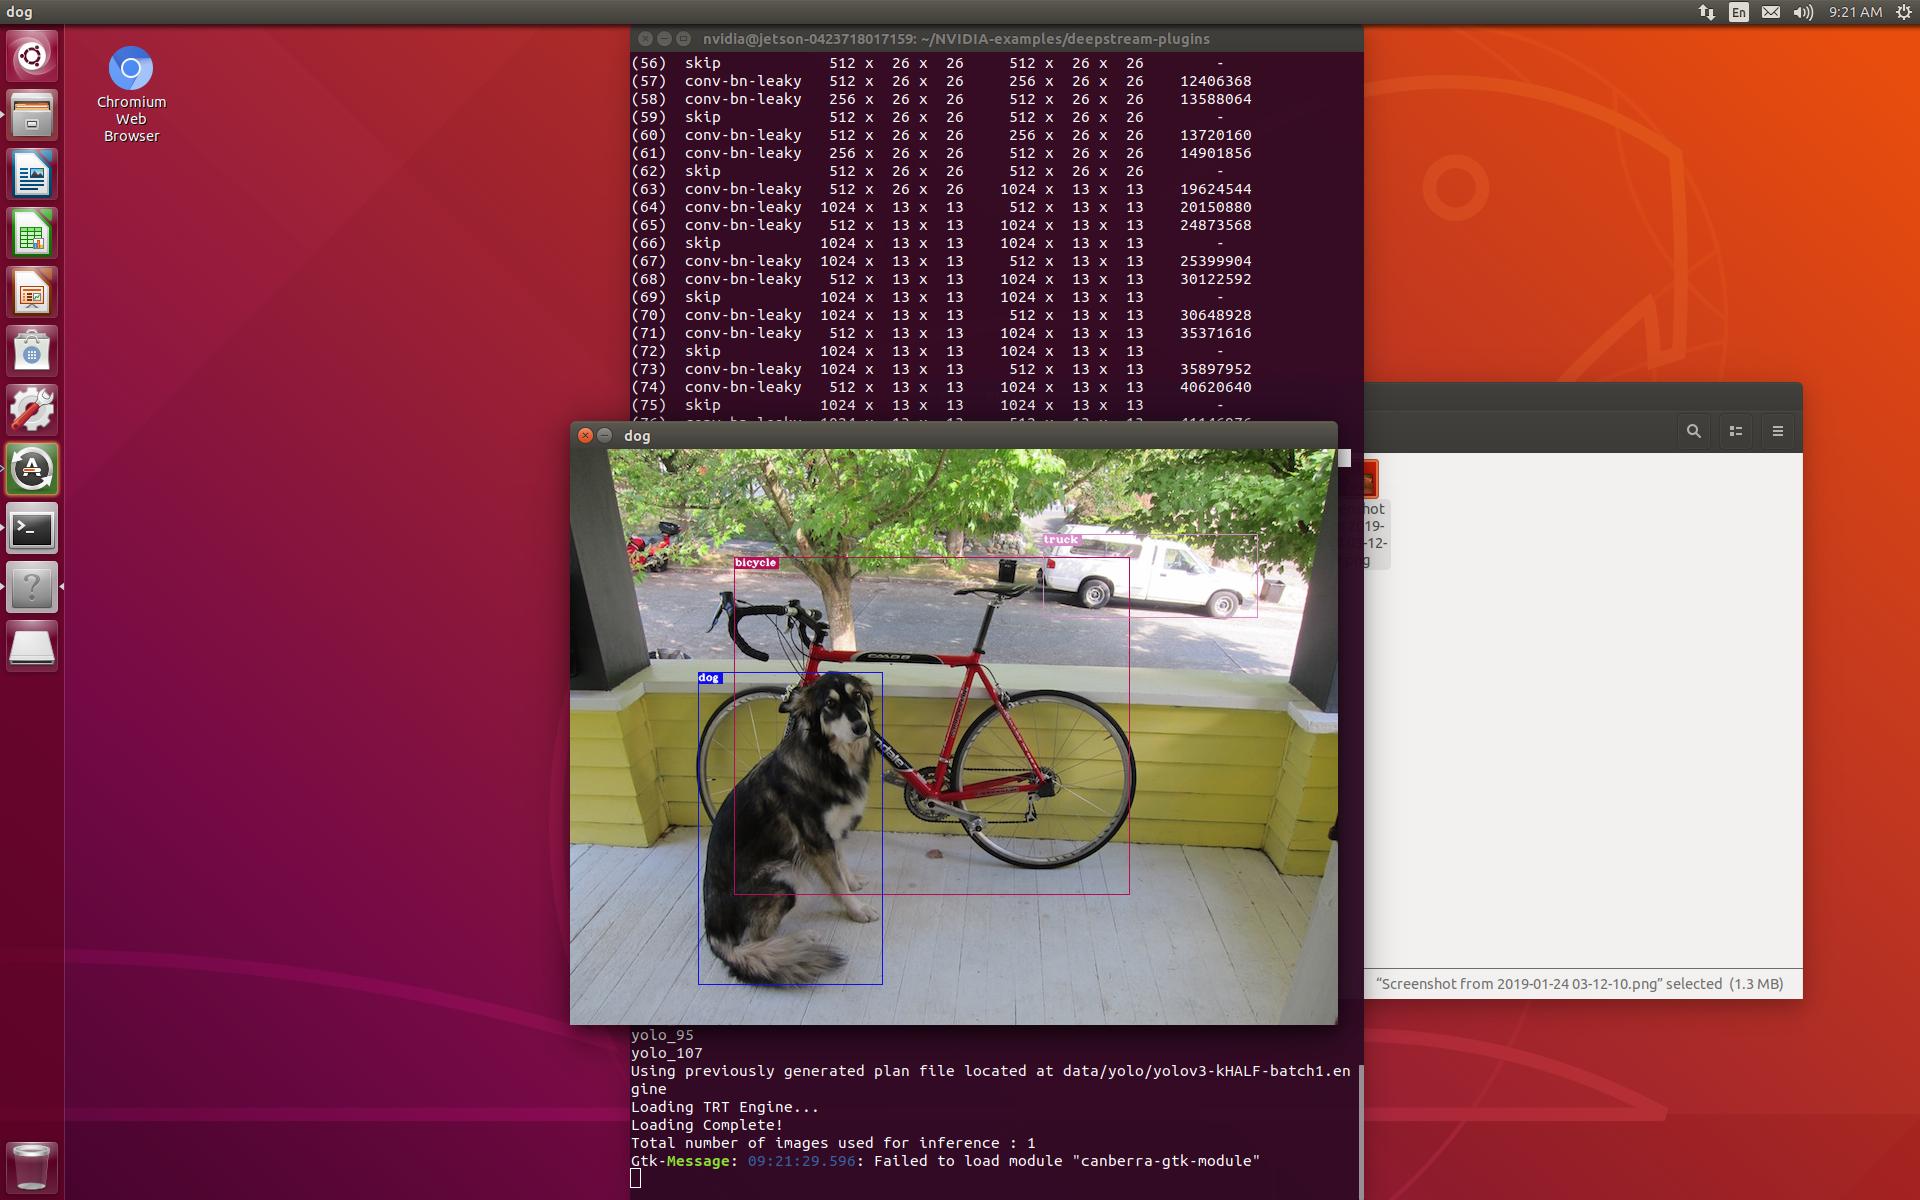The height and width of the screenshot is (1200, 1920).
Task: Launch LibreOffice Calc from the dock
Action: click(32, 233)
